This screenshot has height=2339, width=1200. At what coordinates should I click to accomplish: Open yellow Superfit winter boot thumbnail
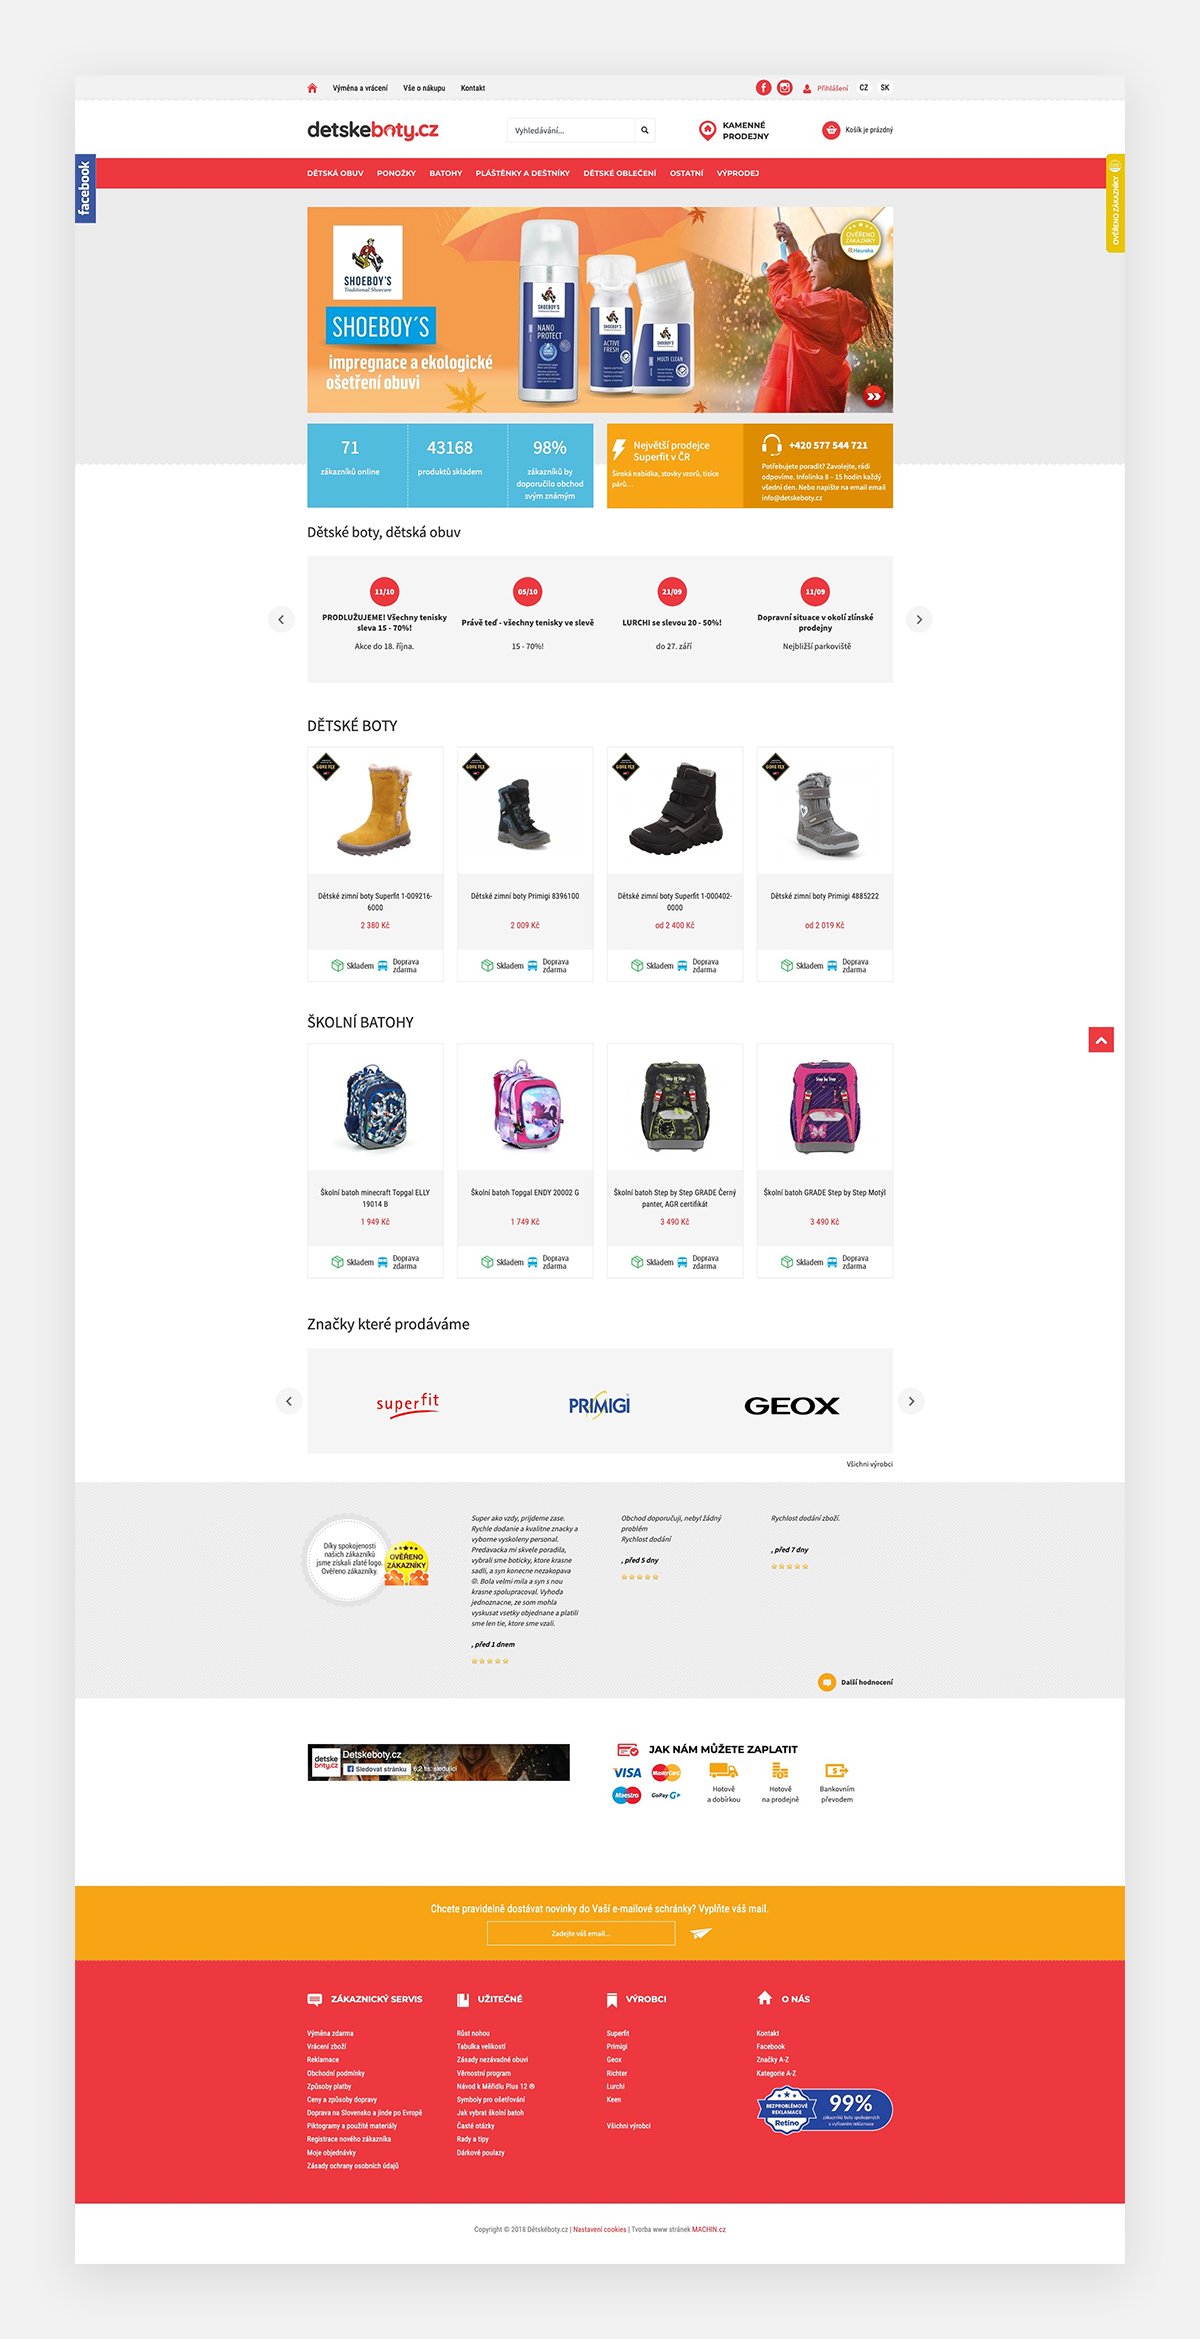[375, 808]
